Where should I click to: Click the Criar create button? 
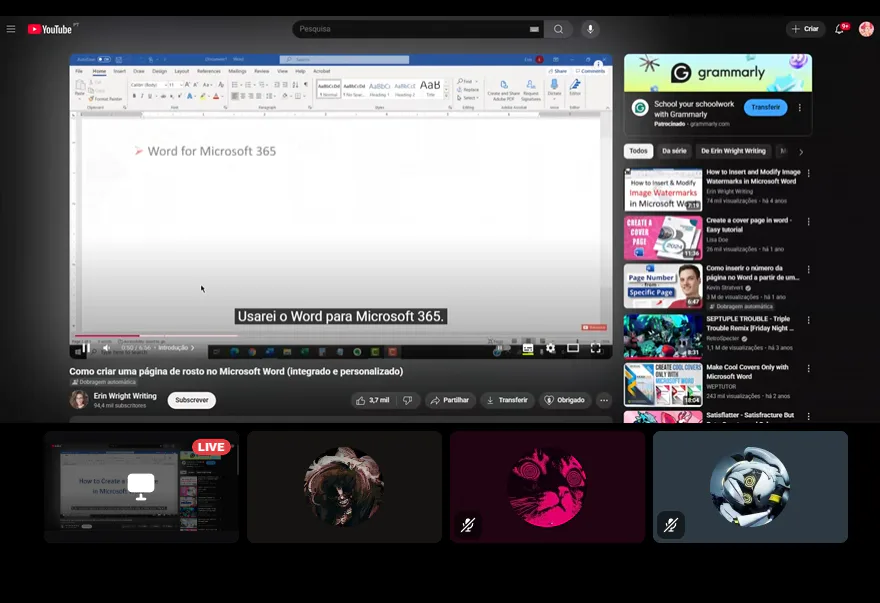point(805,29)
